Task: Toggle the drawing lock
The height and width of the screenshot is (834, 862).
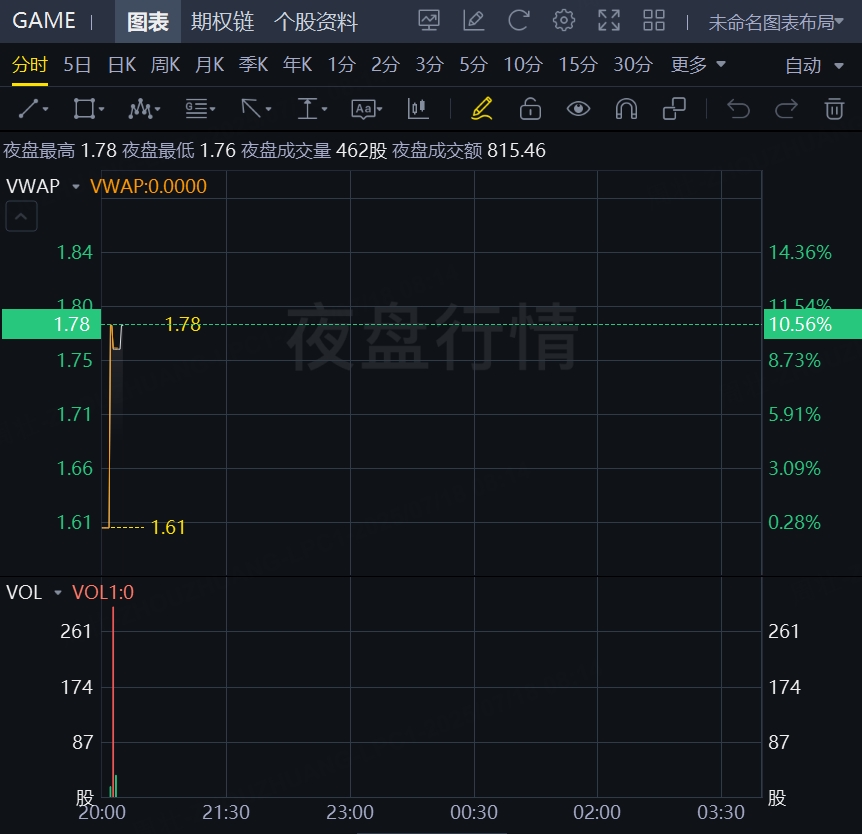Action: click(x=530, y=108)
